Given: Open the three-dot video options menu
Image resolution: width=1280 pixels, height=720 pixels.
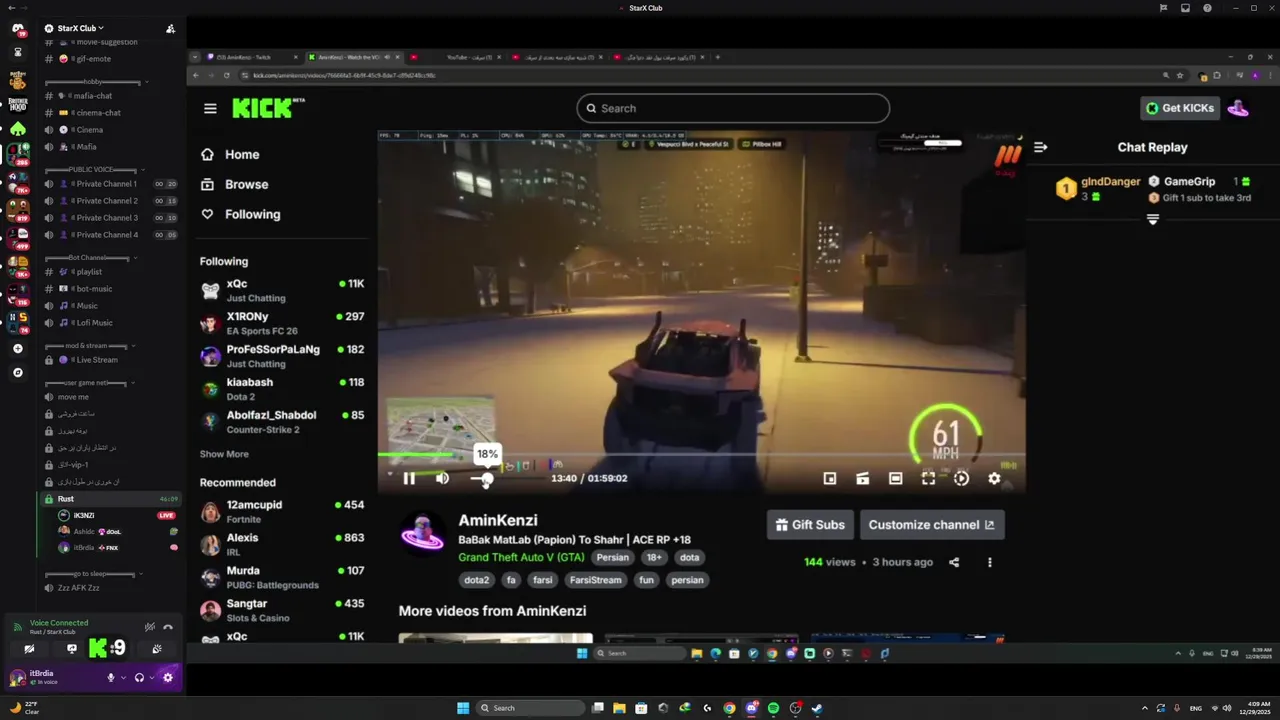Looking at the screenshot, I should pyautogui.click(x=990, y=562).
